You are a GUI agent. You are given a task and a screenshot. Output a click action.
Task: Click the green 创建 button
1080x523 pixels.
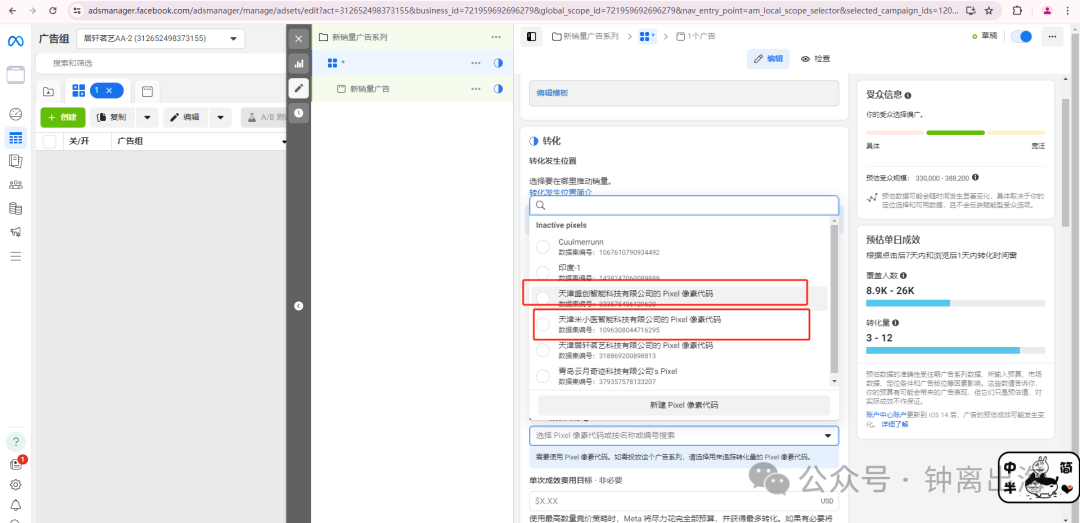pos(63,117)
